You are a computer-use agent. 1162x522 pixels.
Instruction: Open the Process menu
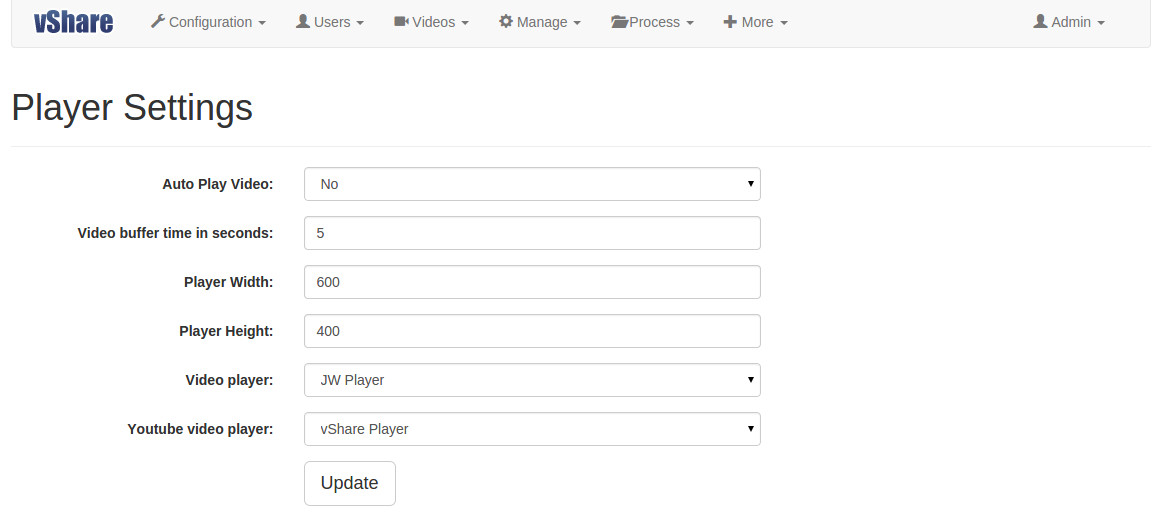click(652, 22)
